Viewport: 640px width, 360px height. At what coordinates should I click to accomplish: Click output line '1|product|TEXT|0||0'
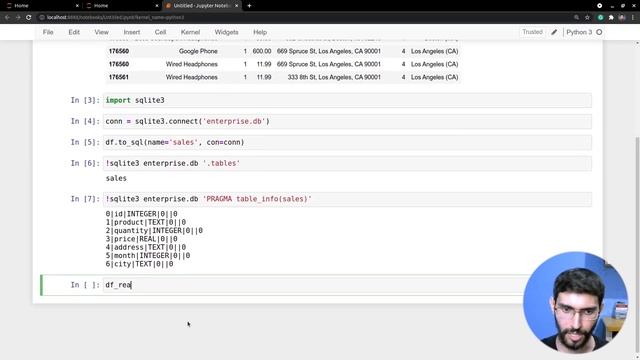[x=146, y=222]
